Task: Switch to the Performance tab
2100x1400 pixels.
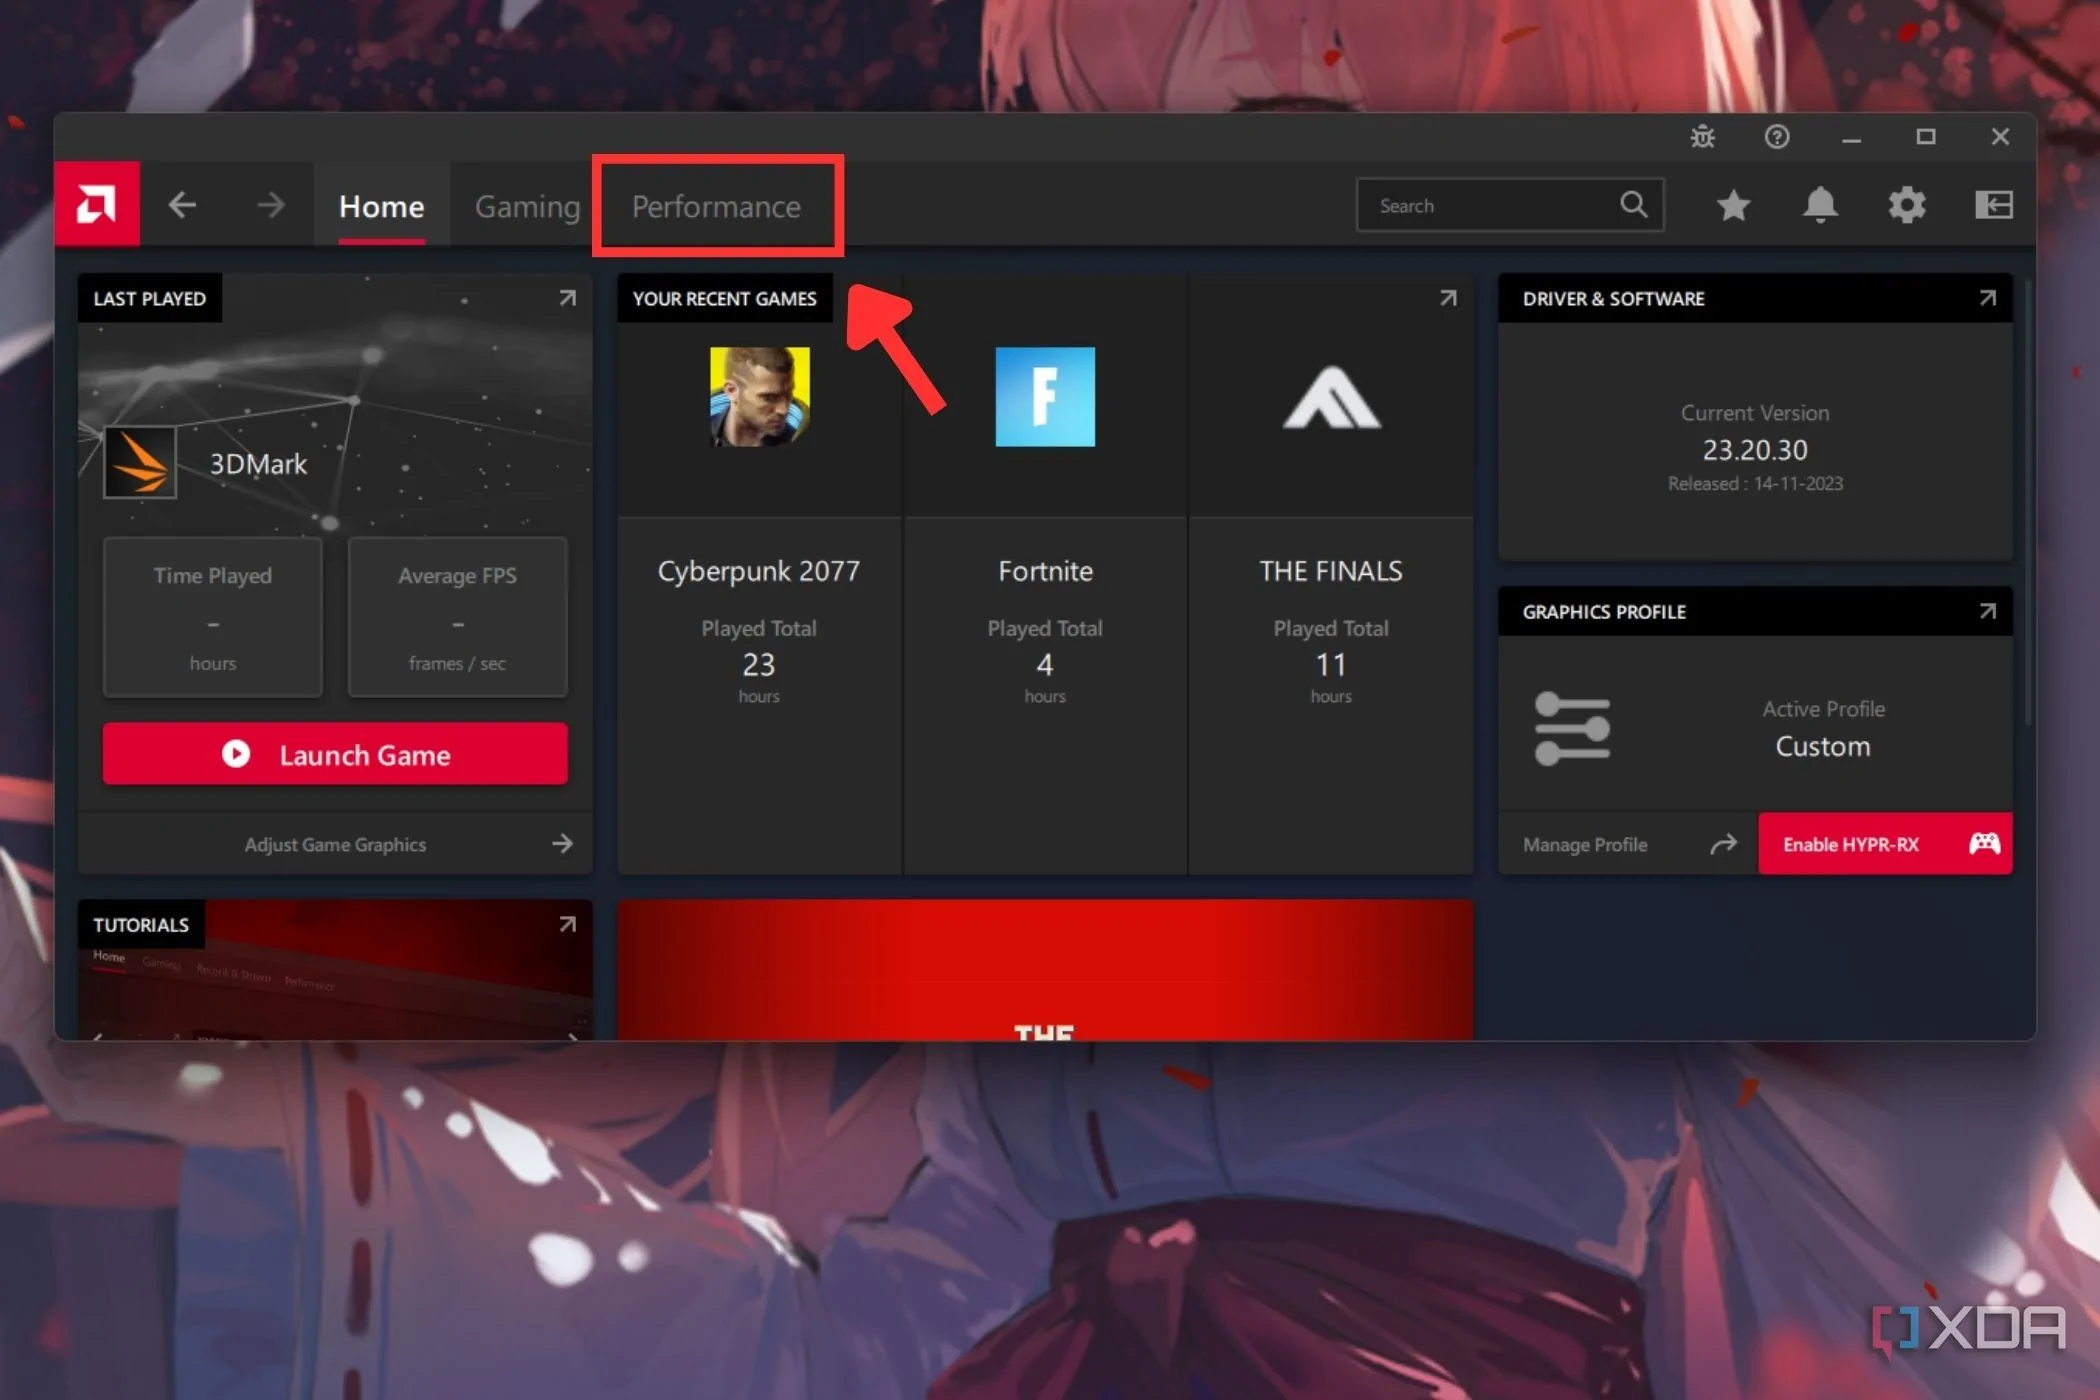Action: click(716, 206)
